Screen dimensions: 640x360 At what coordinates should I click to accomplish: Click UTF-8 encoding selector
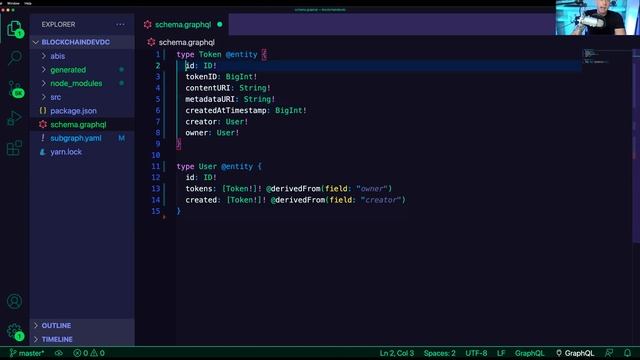point(476,353)
